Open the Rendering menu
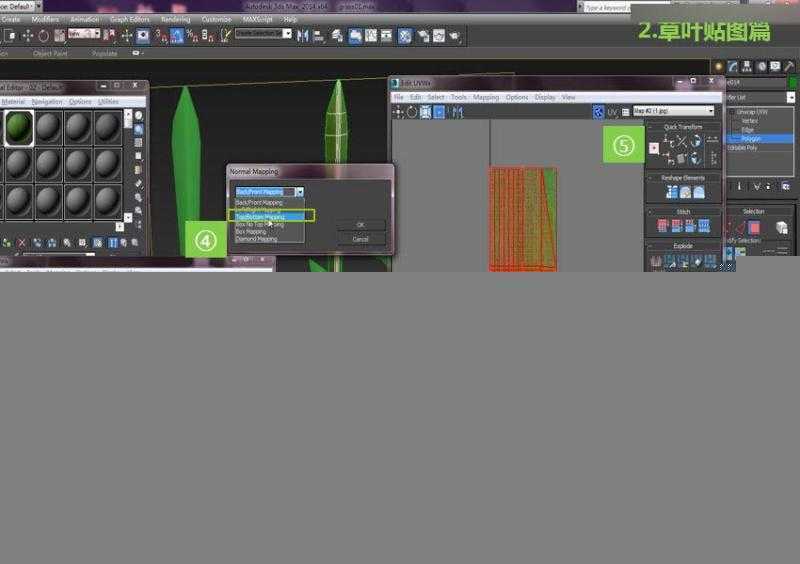The height and width of the screenshot is (564, 800). (176, 19)
